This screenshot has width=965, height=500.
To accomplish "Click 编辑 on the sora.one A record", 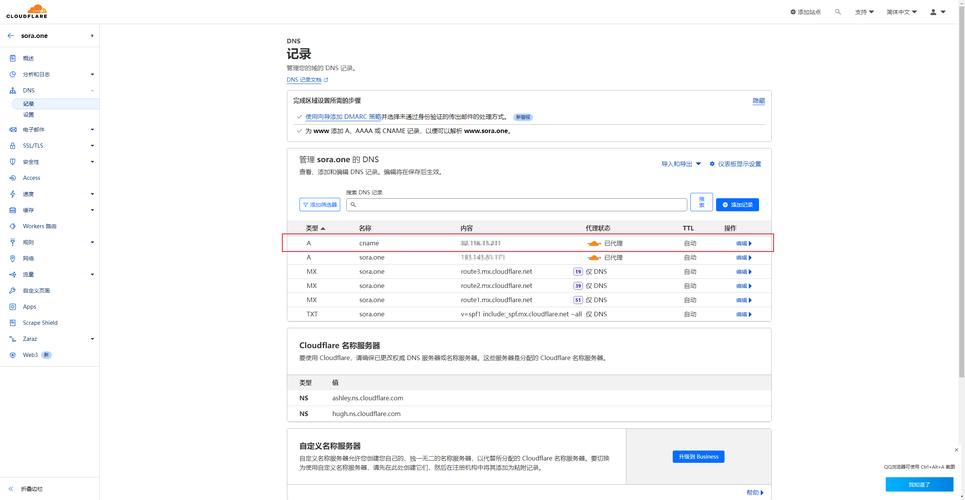I will coord(743,257).
